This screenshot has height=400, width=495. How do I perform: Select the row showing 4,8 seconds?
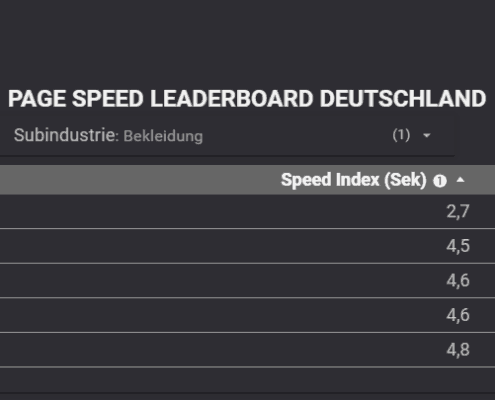(247, 350)
